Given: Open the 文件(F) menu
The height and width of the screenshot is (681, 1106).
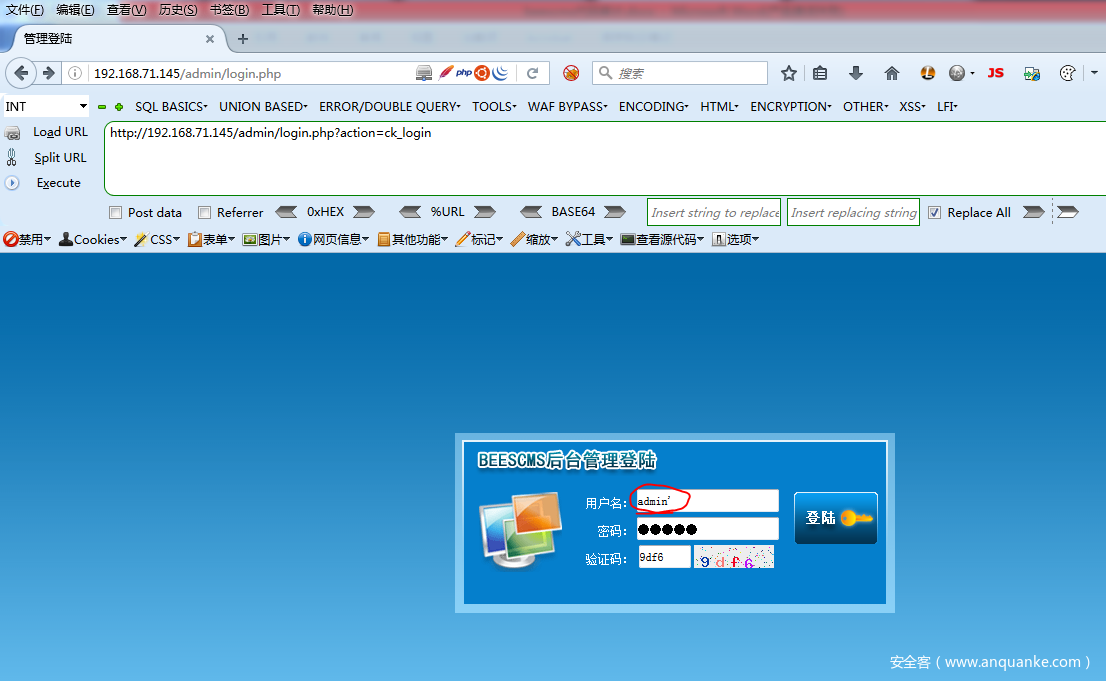Looking at the screenshot, I should [x=25, y=10].
